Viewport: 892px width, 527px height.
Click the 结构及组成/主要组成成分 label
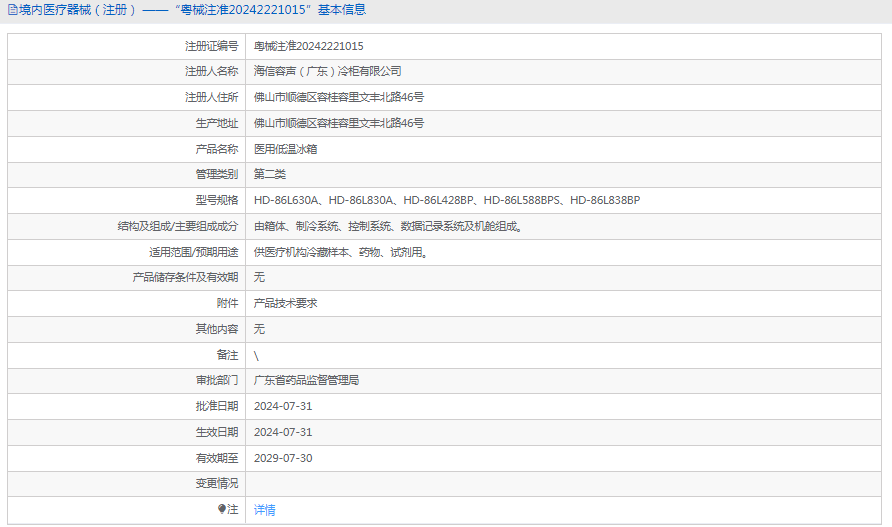point(178,227)
